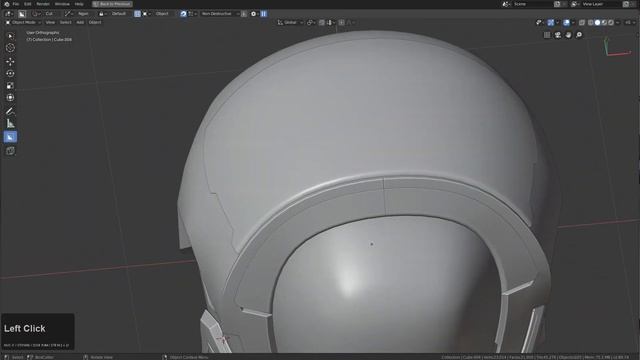Image resolution: width=640 pixels, height=360 pixels.
Task: Click the Rotate View status bar hint
Action: click(101, 357)
